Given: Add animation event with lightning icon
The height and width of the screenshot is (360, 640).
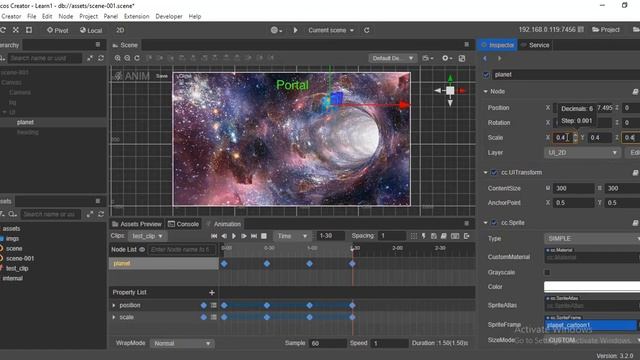Looking at the screenshot, I should 424,236.
